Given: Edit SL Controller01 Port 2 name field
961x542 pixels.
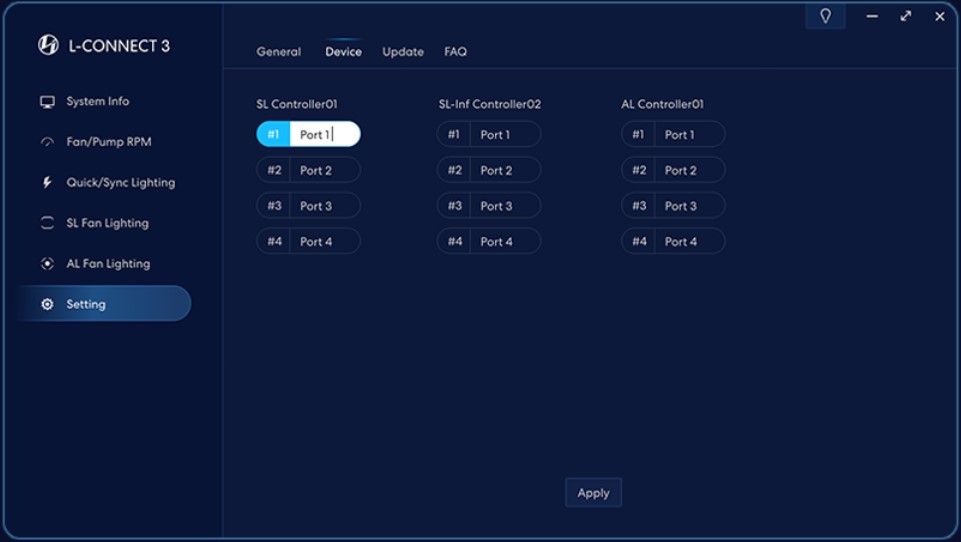Looking at the screenshot, I should [324, 170].
